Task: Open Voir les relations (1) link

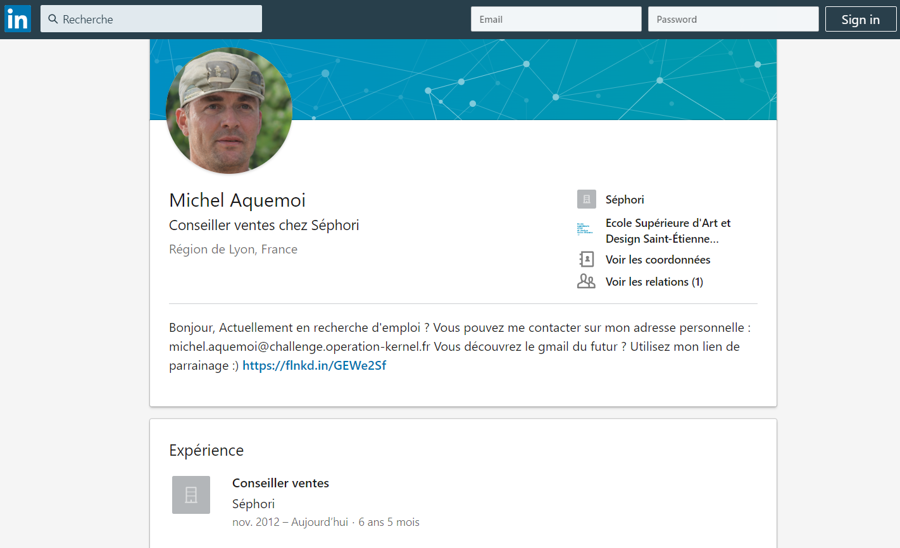Action: tap(654, 282)
